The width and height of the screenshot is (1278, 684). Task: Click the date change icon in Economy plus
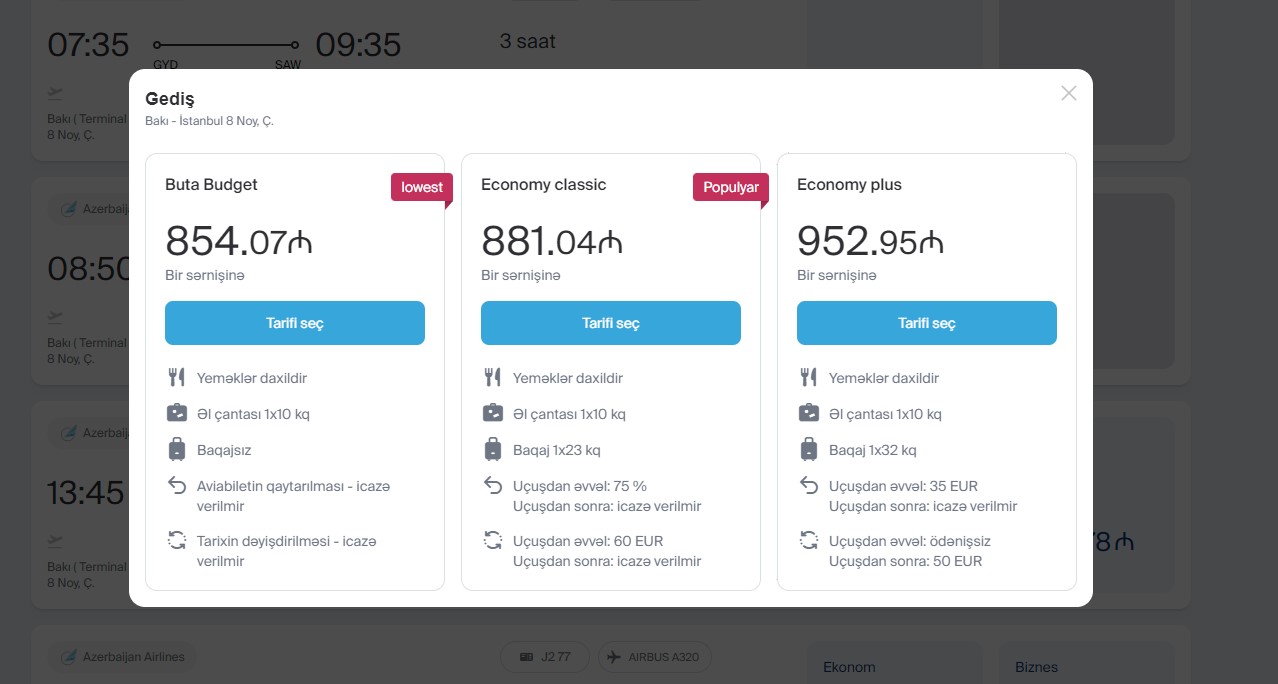[809, 541]
